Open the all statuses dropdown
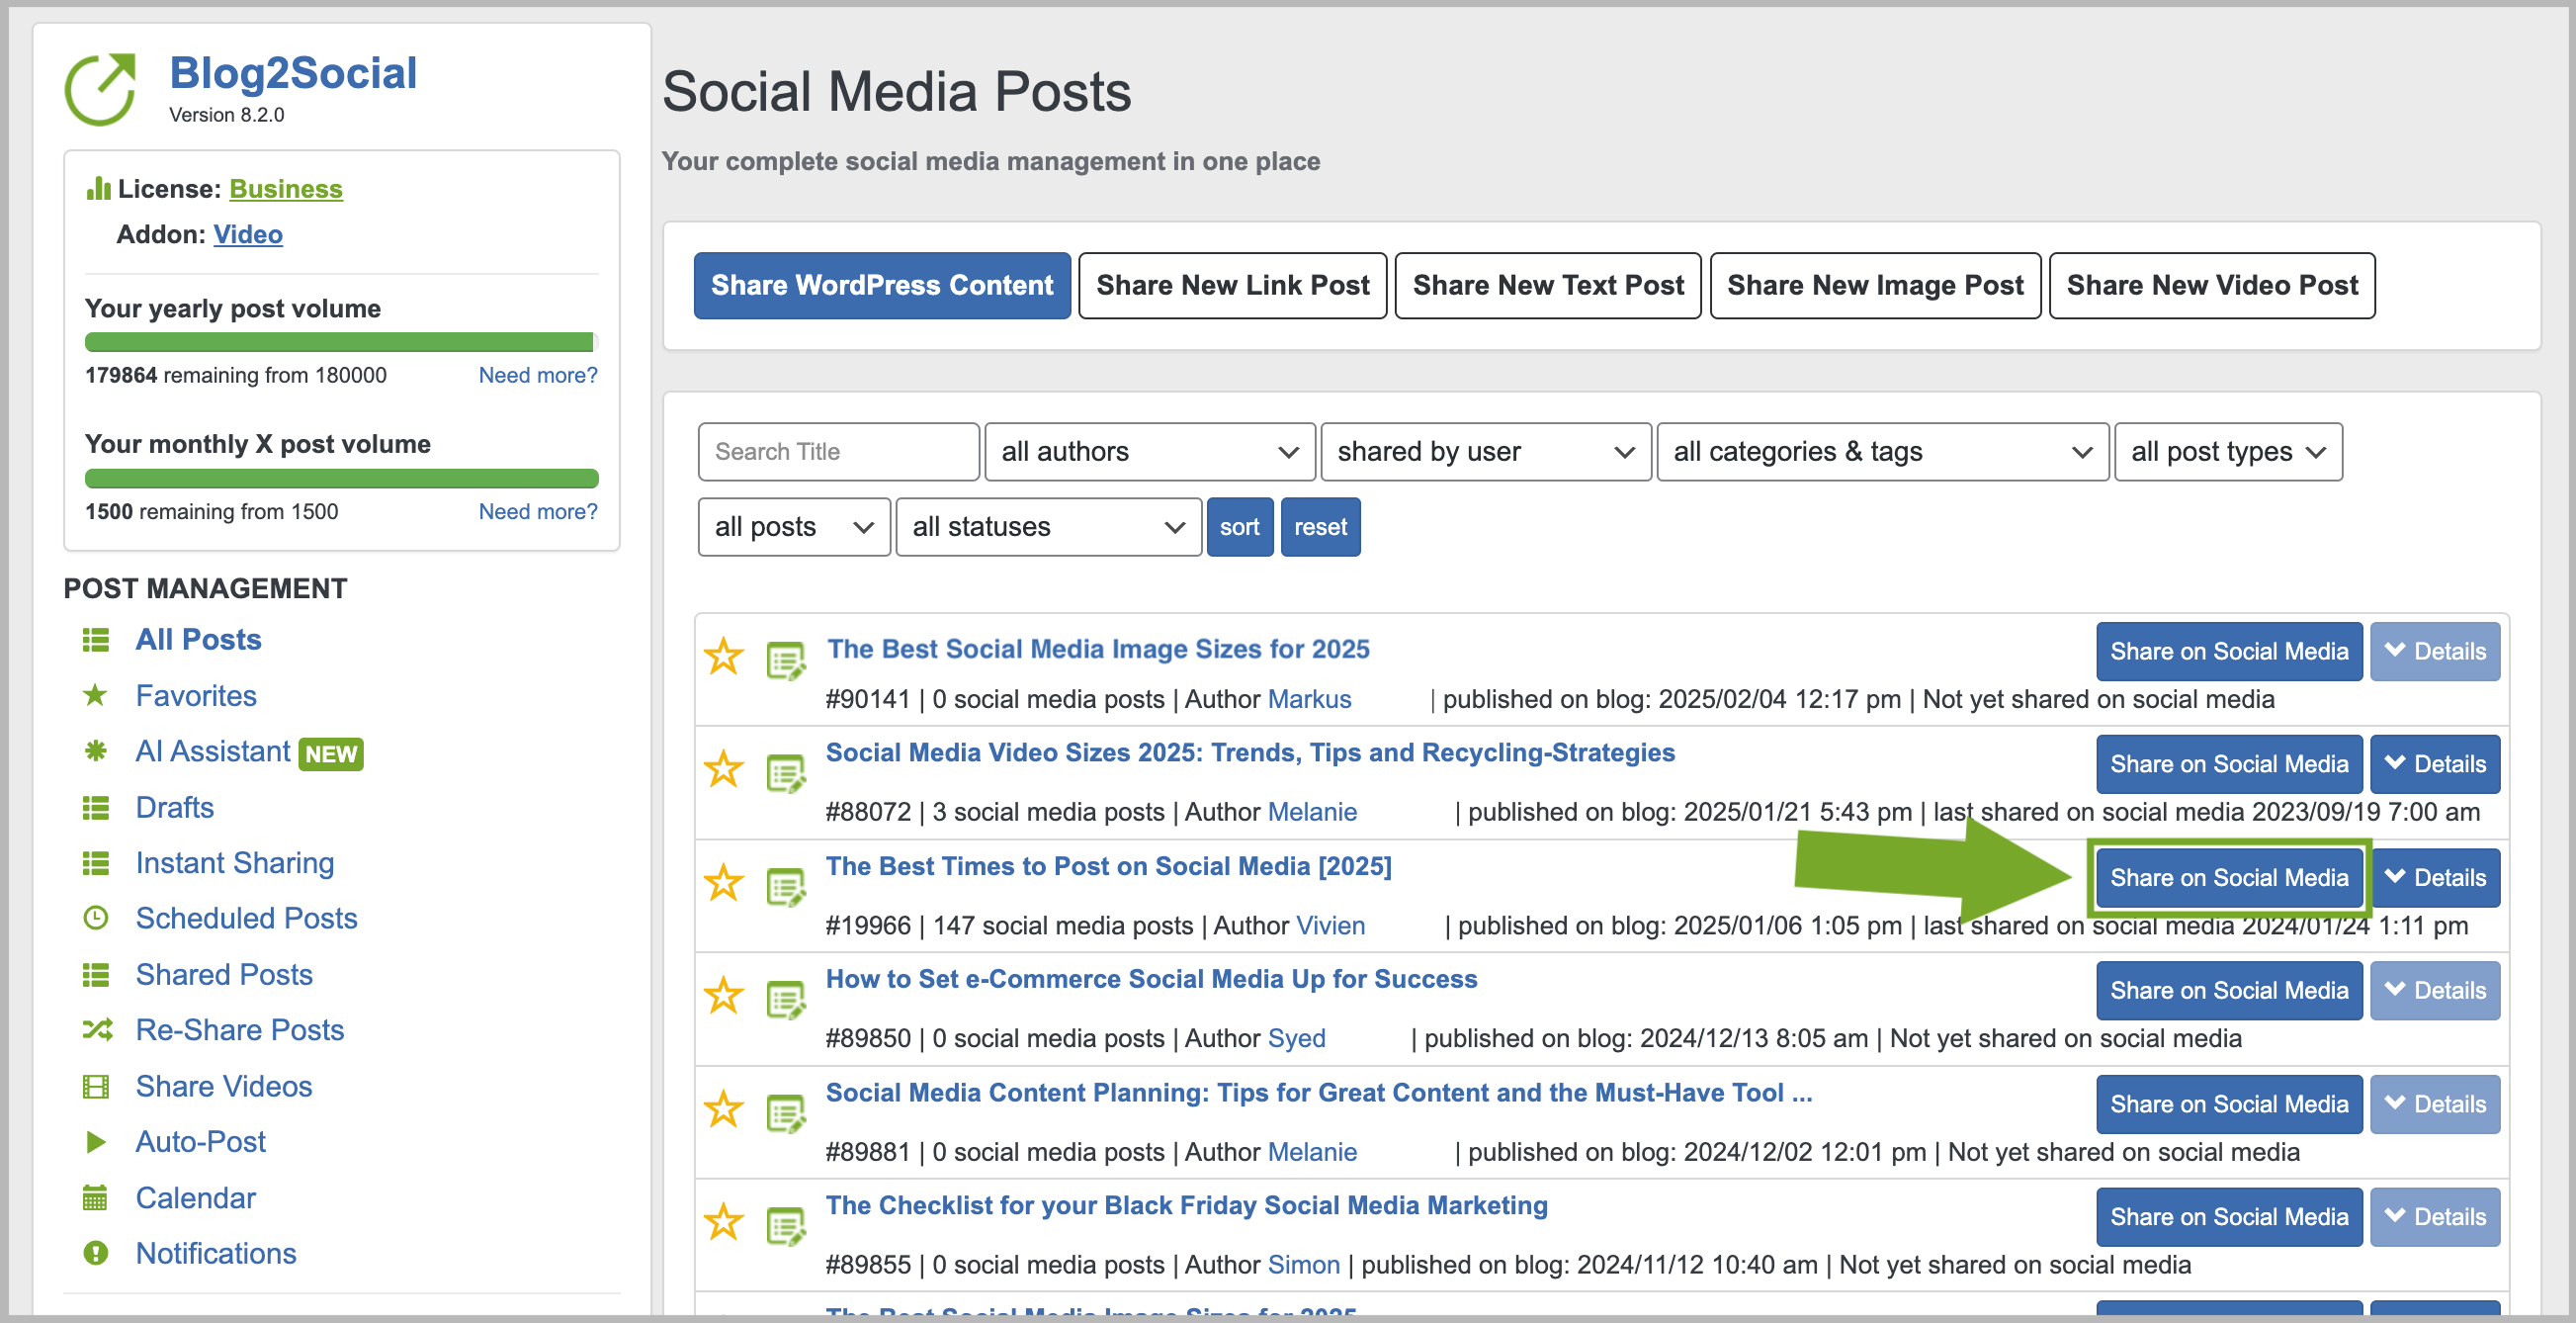The image size is (2576, 1323). click(x=1047, y=527)
